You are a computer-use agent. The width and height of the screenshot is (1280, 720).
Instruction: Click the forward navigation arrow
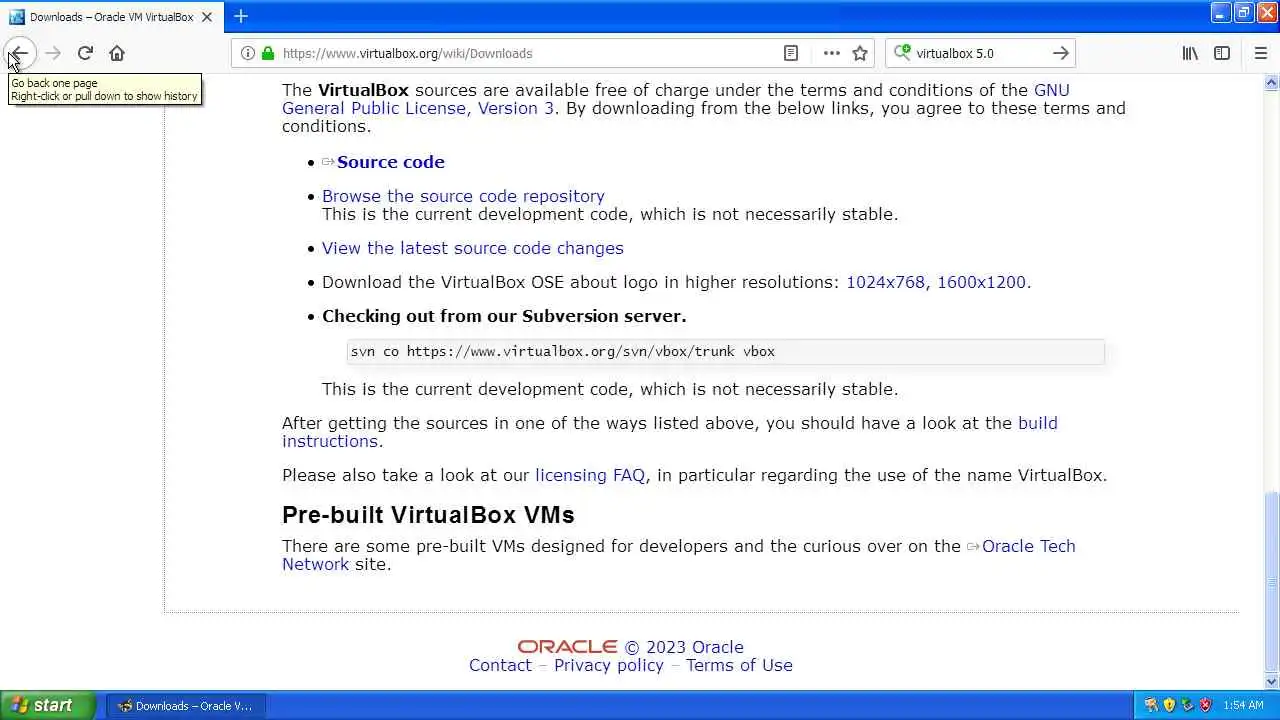pos(53,53)
